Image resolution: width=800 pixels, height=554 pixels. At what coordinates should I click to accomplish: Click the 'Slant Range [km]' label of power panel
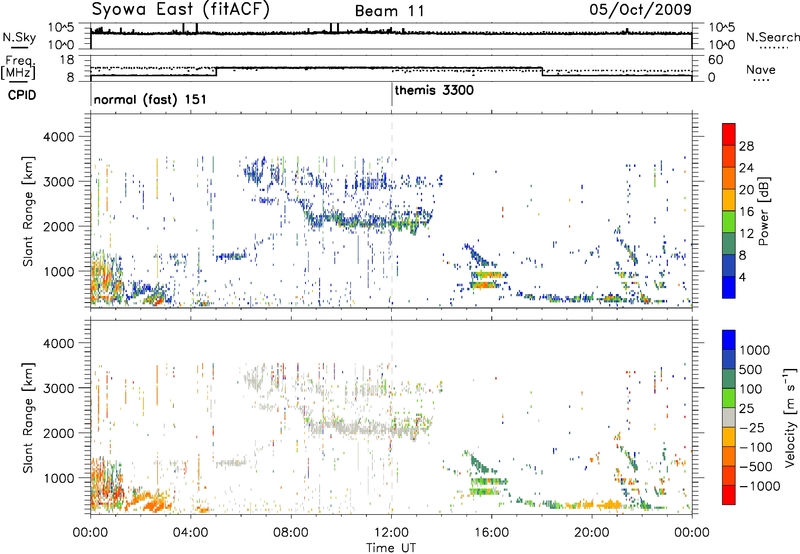click(x=28, y=211)
